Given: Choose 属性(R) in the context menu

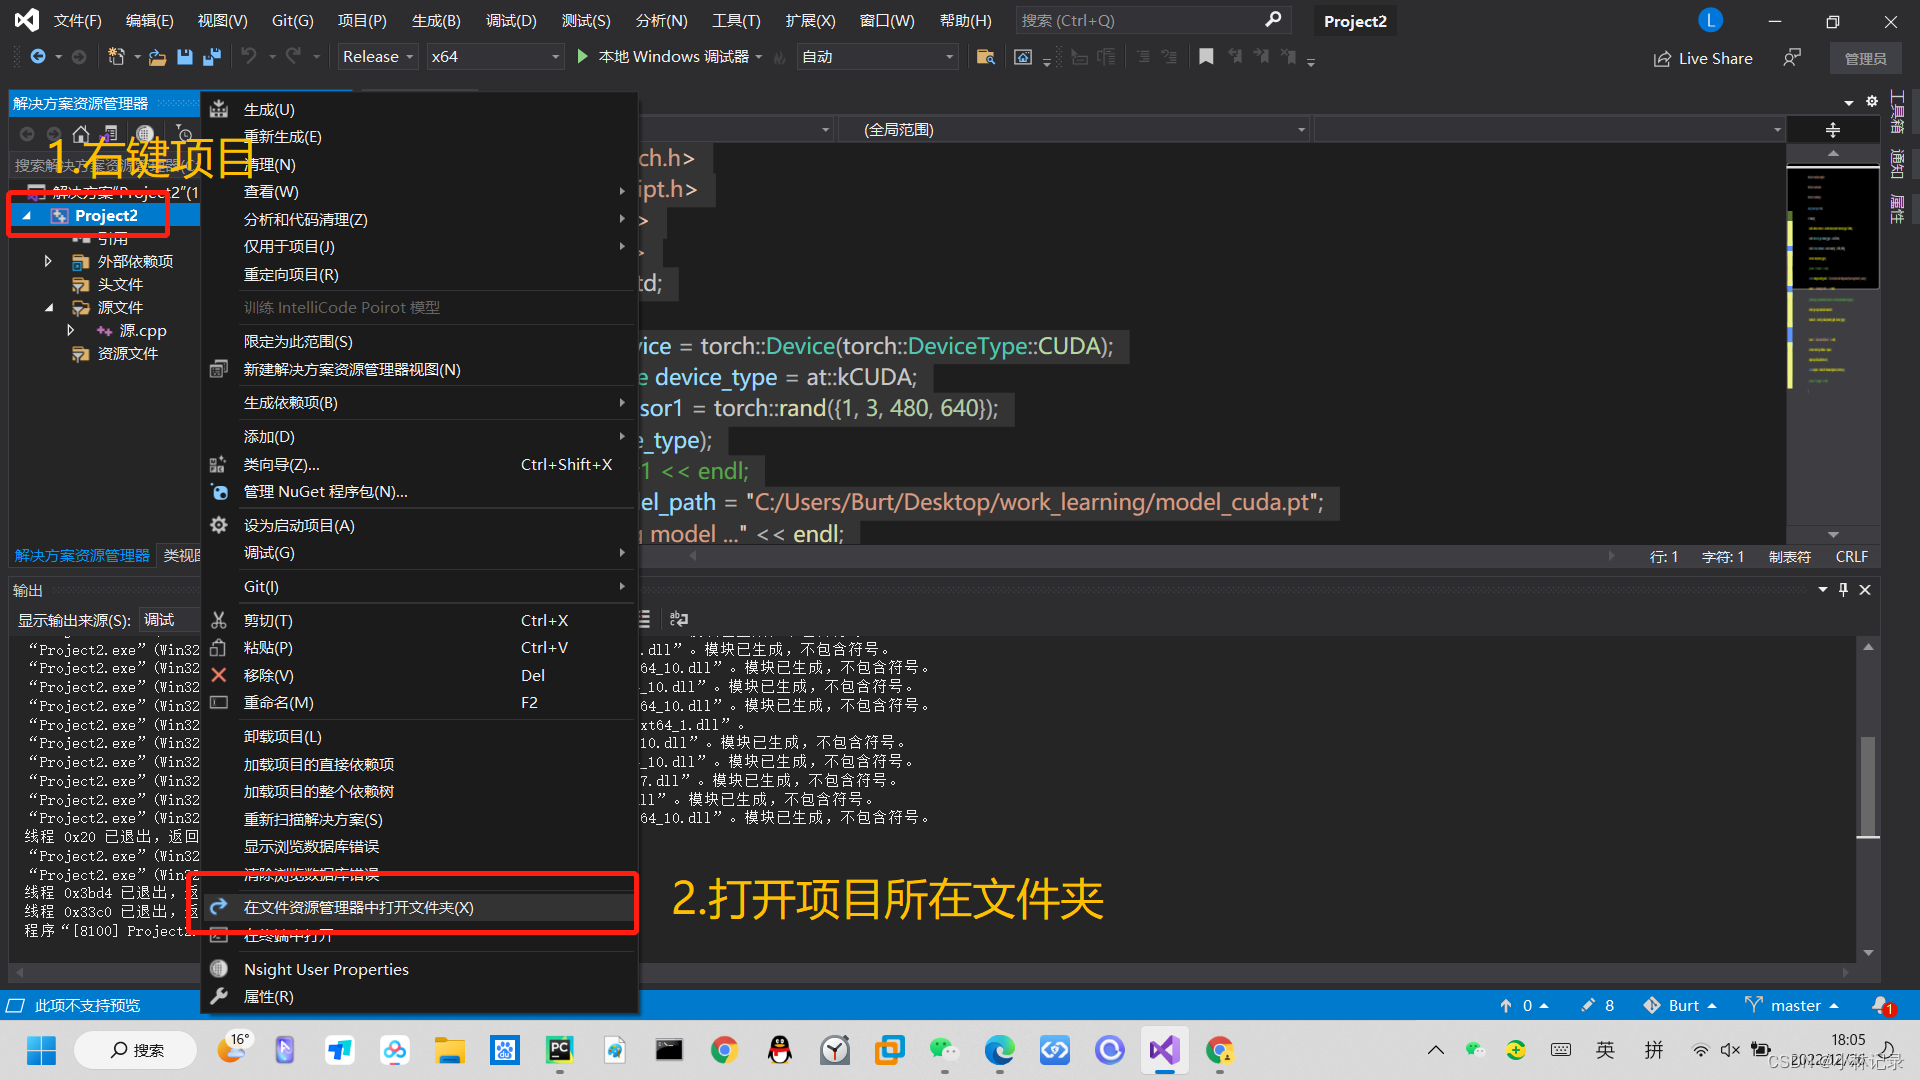Looking at the screenshot, I should [x=268, y=996].
